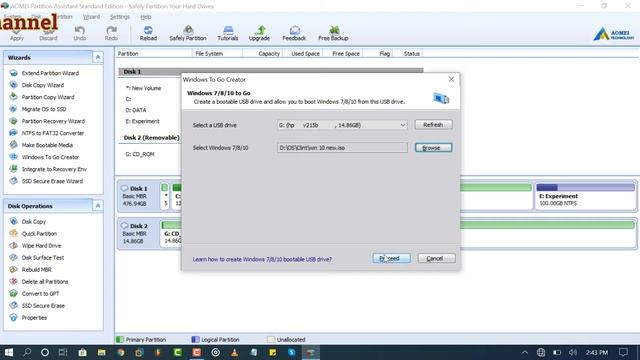Launch the Disk Copy Wizard
640x360 pixels.
coord(42,85)
